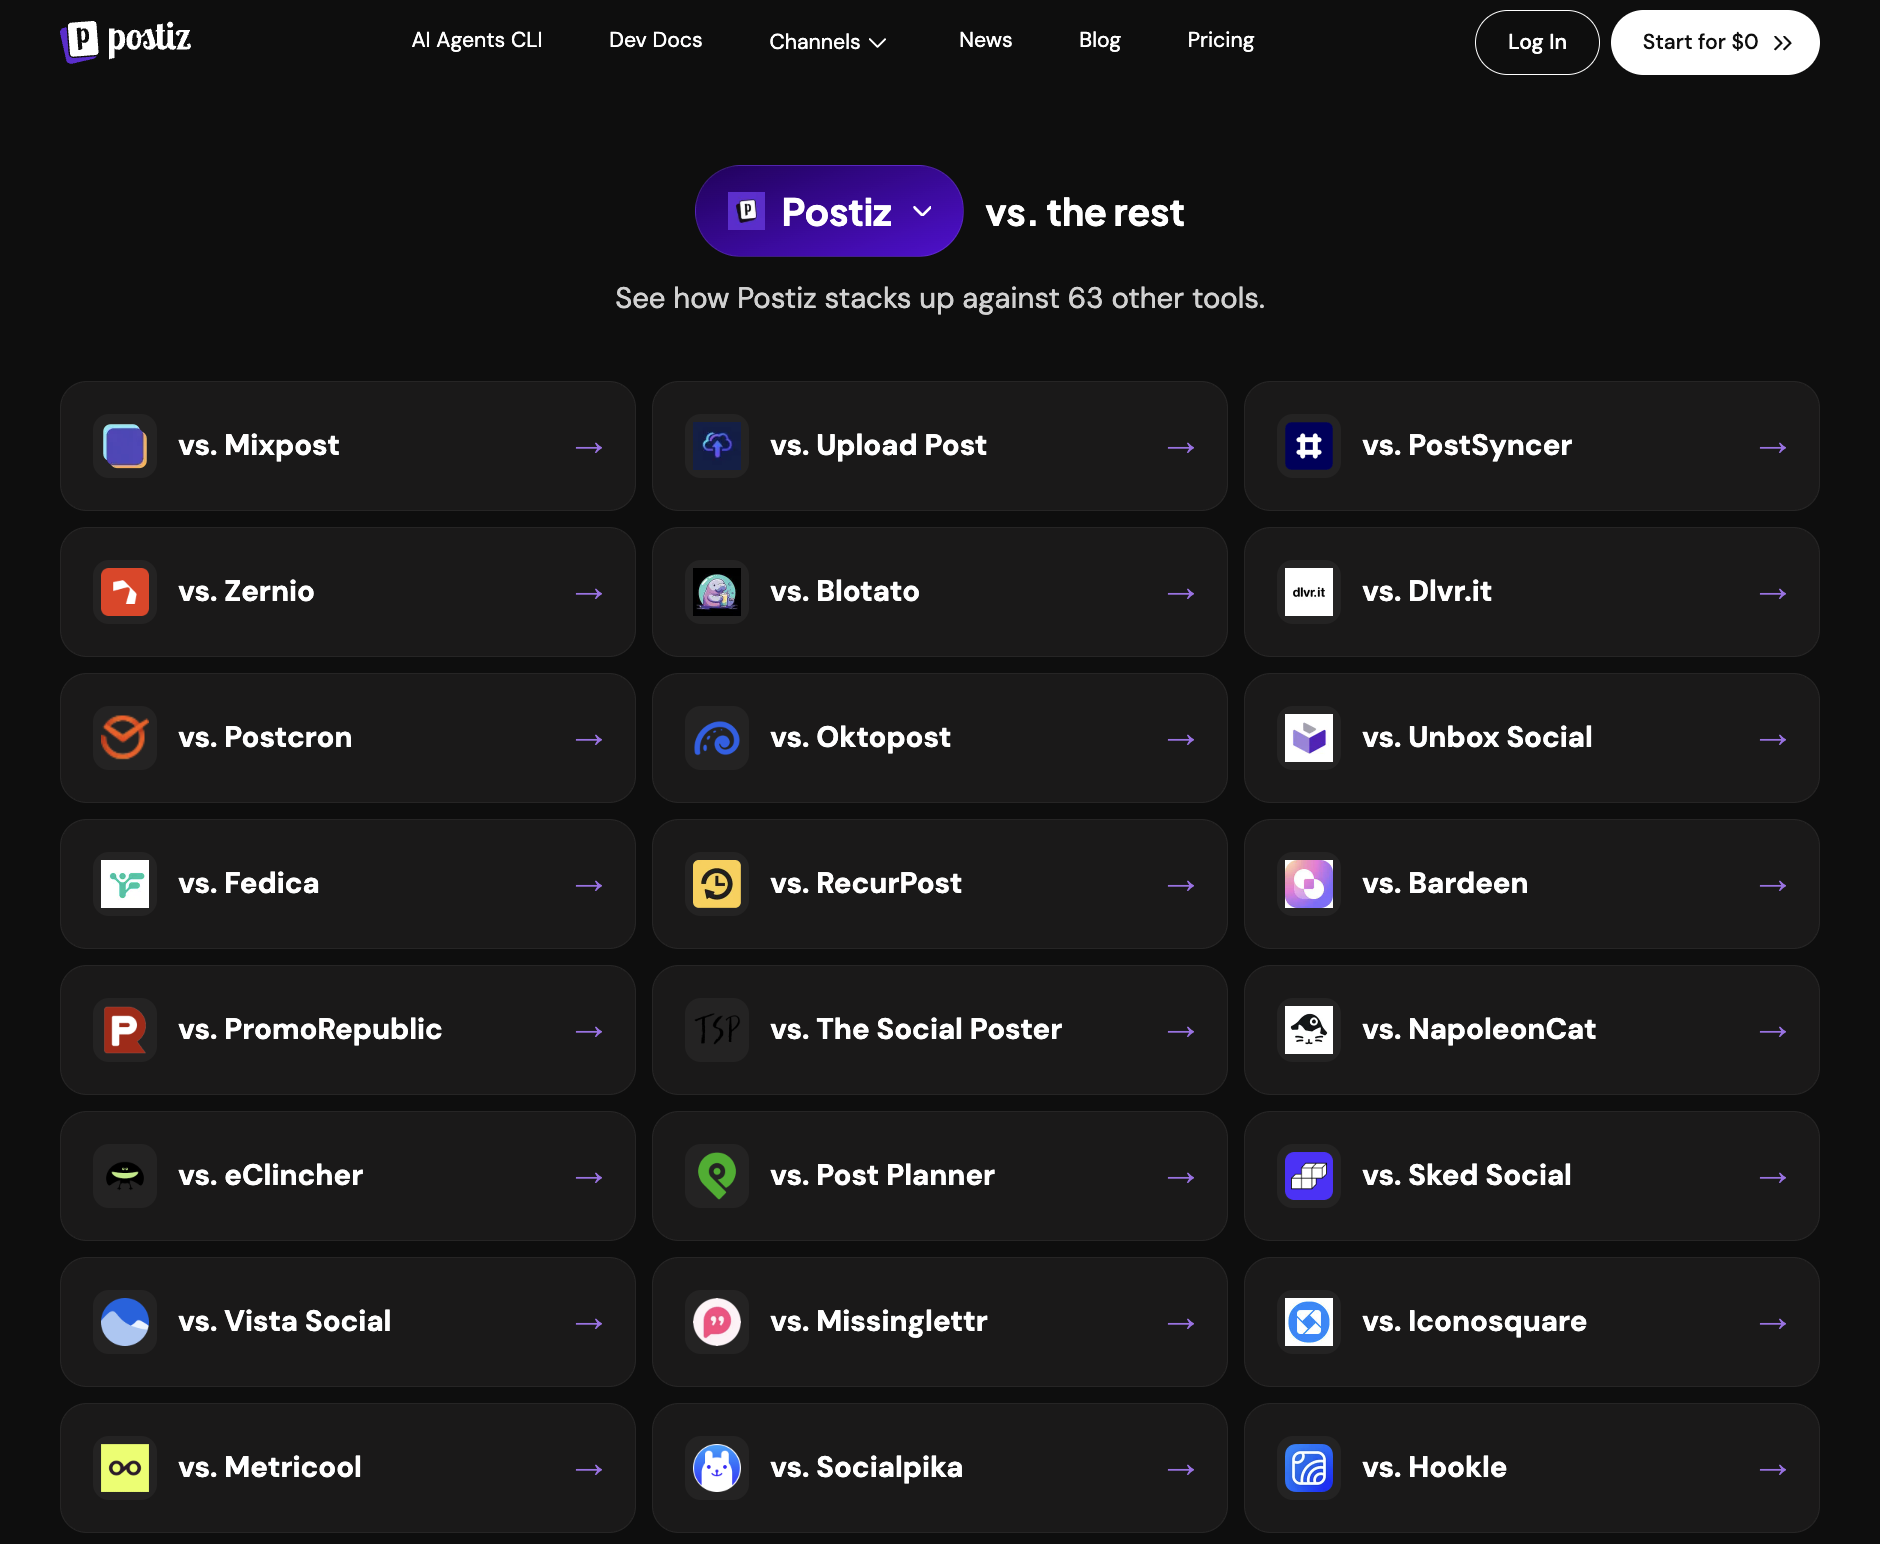The height and width of the screenshot is (1544, 1880).
Task: Click the Vista Social blue wave icon
Action: coord(125,1322)
